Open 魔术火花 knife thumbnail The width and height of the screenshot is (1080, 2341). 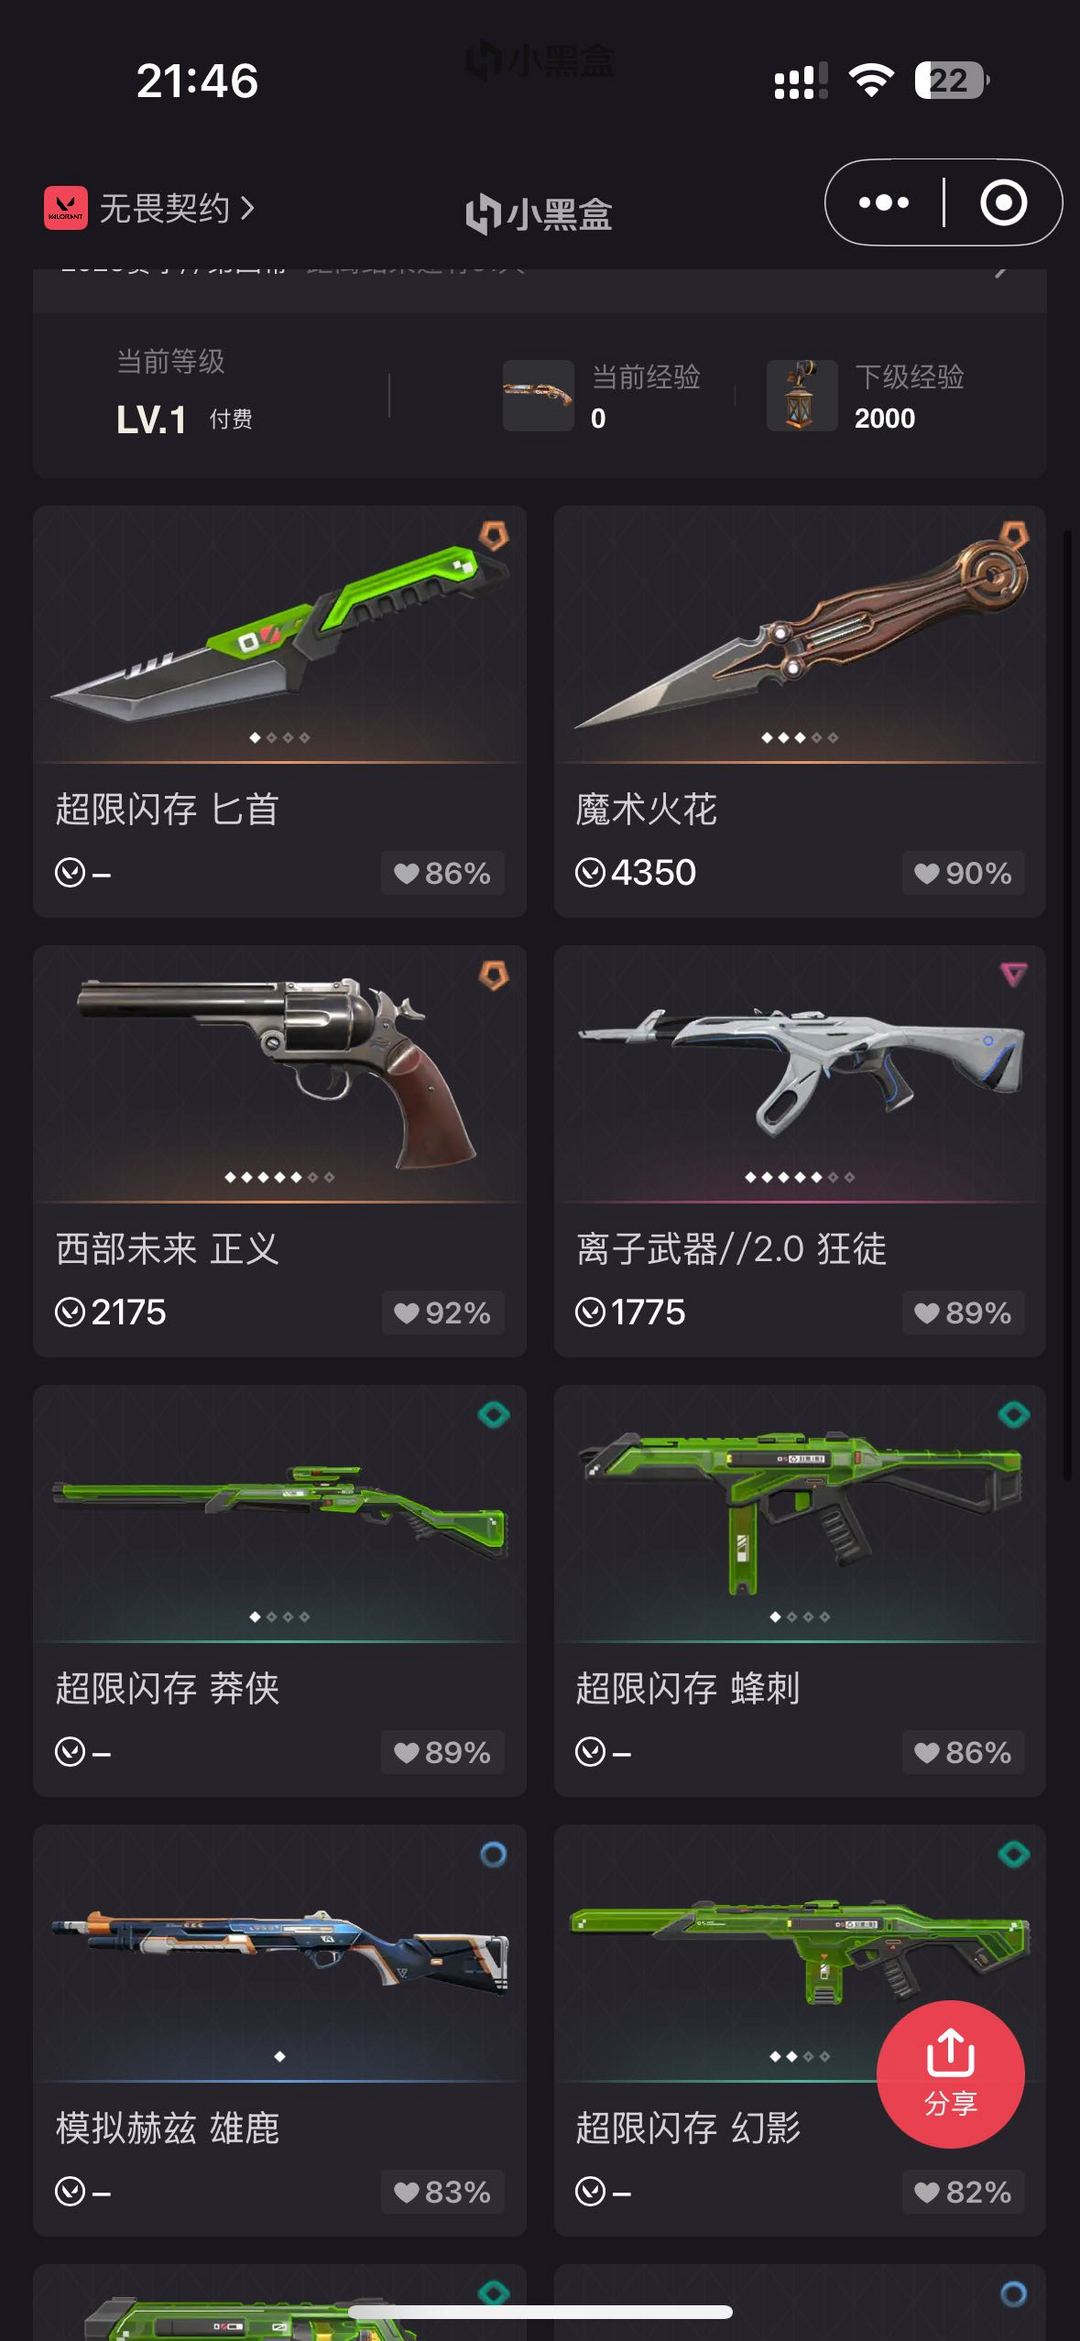point(800,634)
